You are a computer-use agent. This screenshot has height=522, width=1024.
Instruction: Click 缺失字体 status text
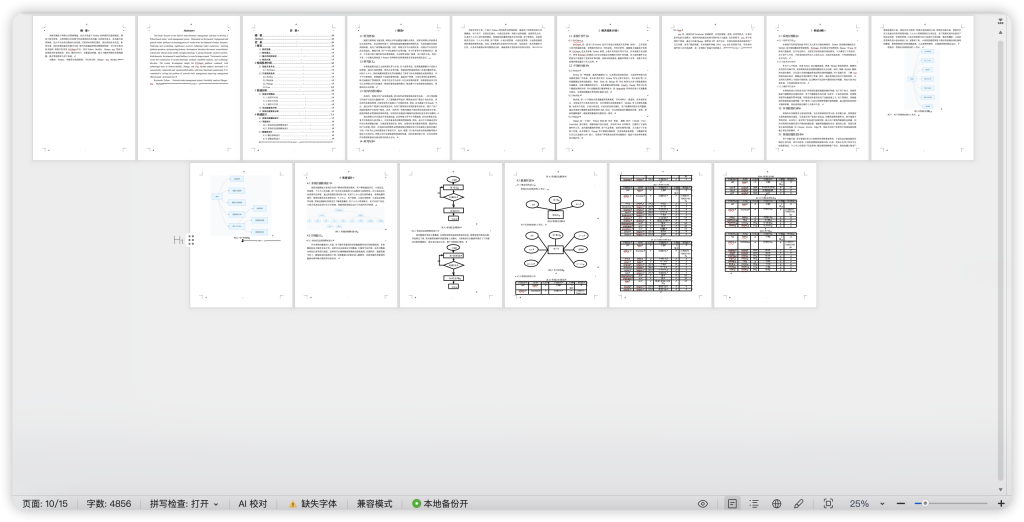coord(319,504)
